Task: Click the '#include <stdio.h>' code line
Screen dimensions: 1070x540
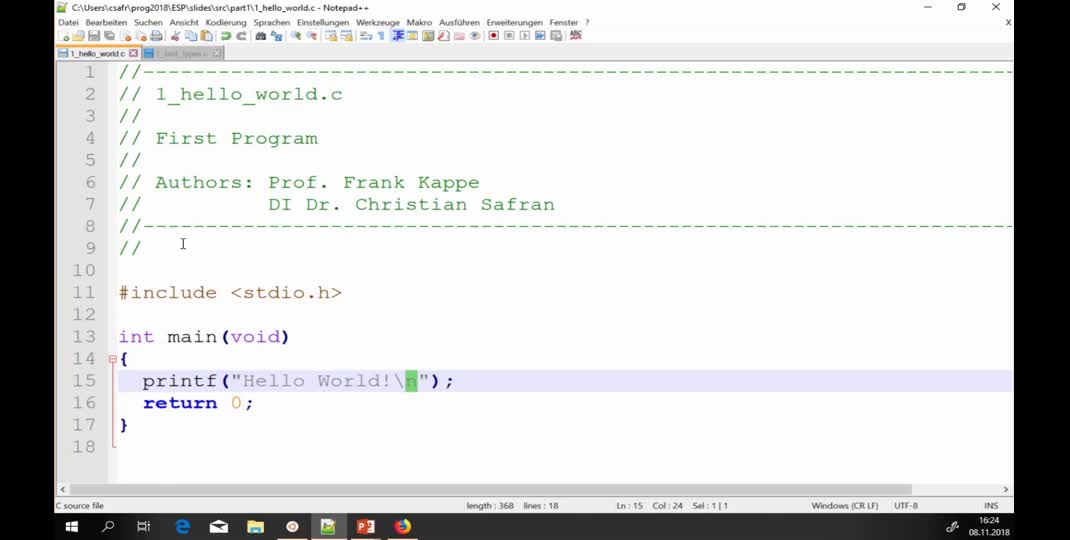Action: coord(231,293)
